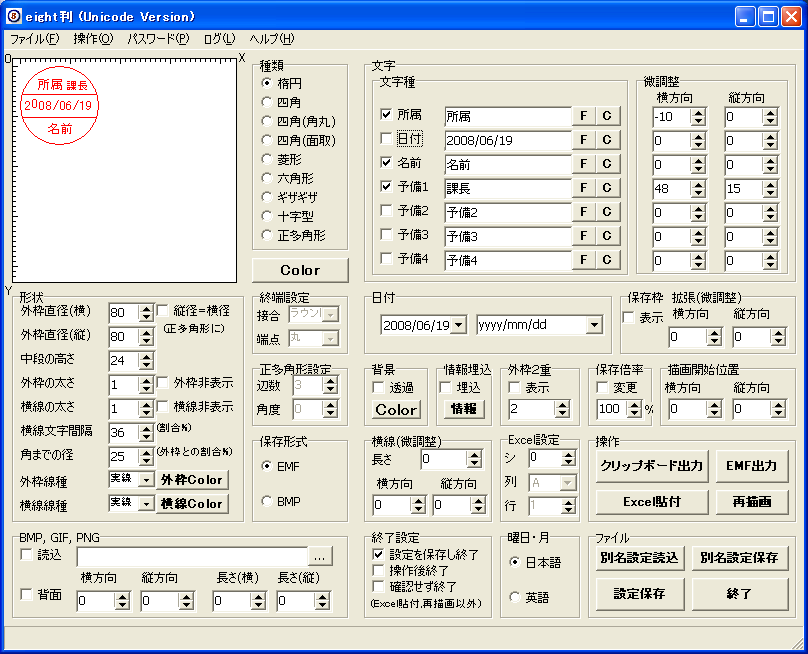The image size is (808, 654).
Task: Click the 終了 exit button
Action: pyautogui.click(x=739, y=594)
